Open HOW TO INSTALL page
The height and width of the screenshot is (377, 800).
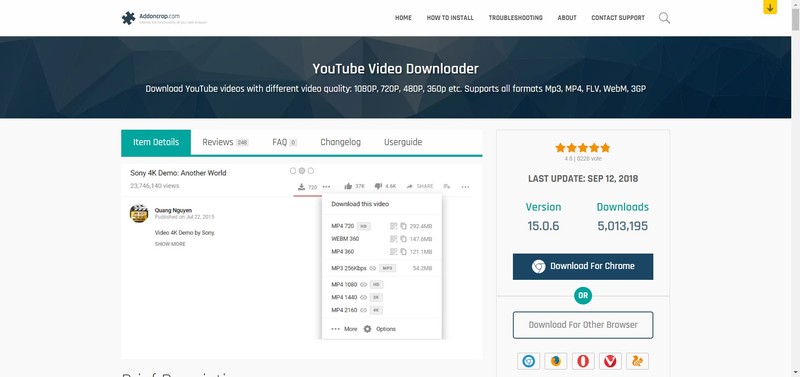[450, 18]
